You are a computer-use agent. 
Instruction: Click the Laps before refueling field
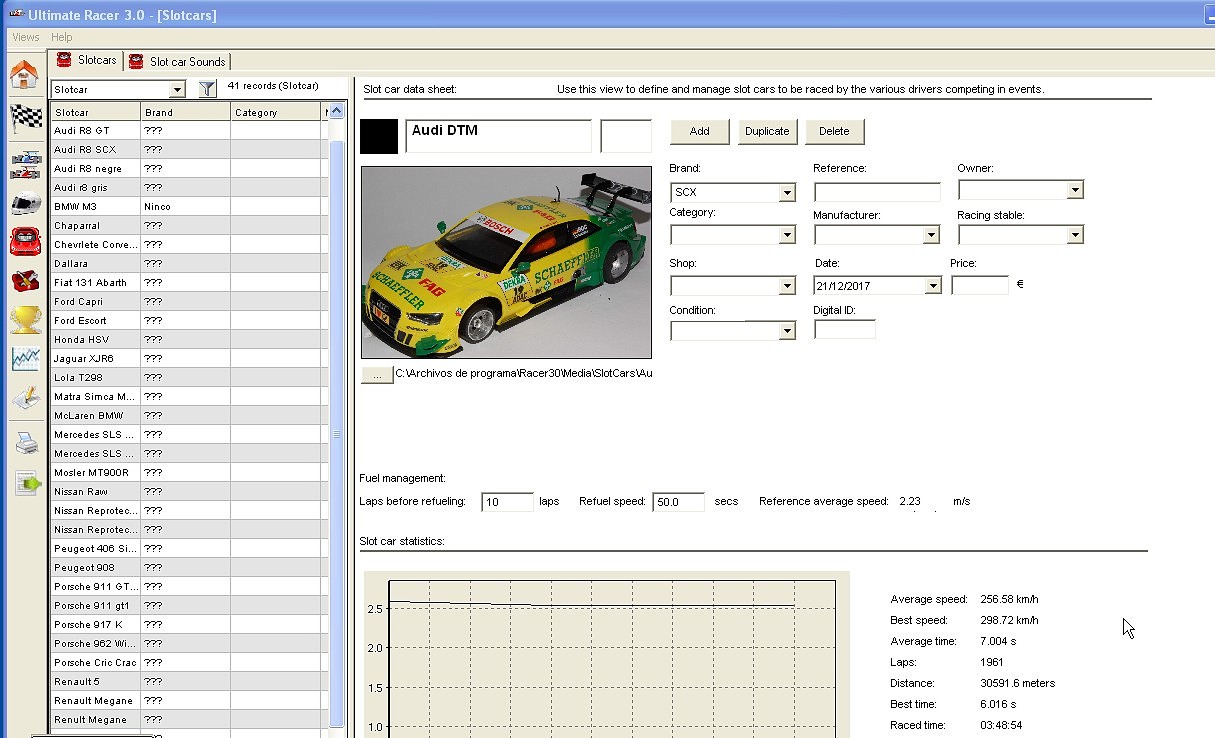point(507,502)
